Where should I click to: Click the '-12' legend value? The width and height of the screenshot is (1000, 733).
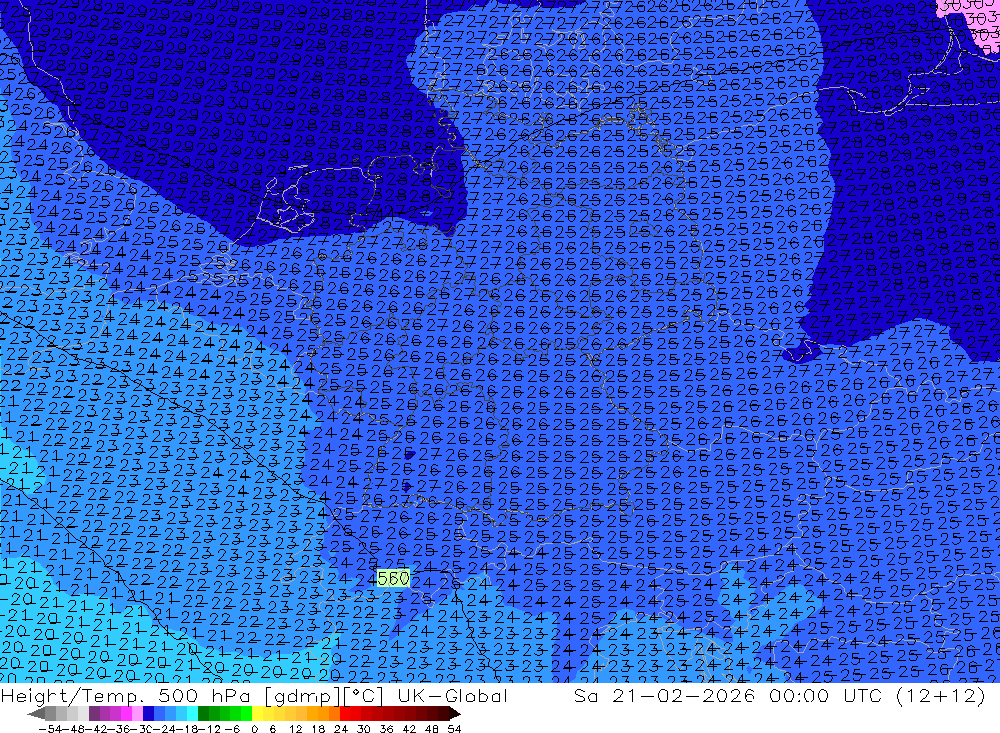click(x=210, y=729)
